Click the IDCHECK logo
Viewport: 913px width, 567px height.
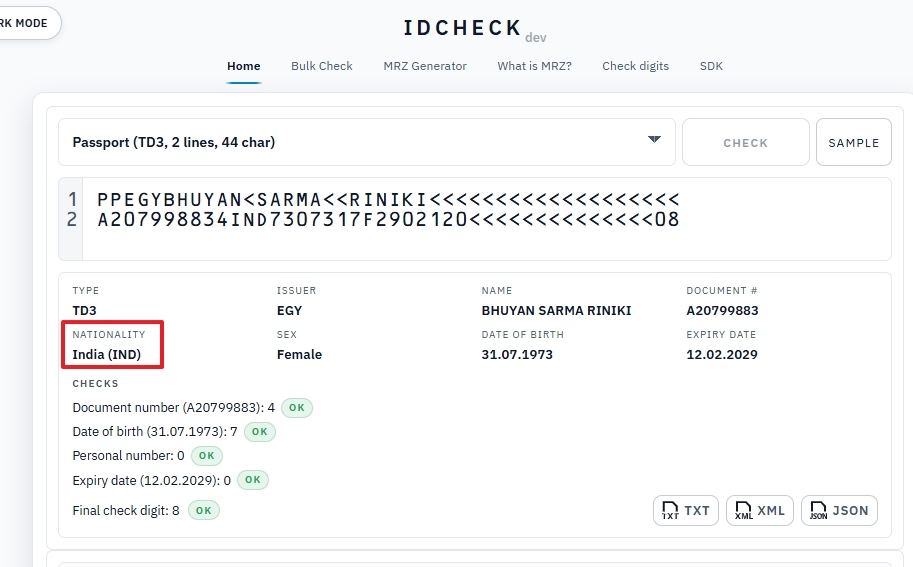[462, 28]
